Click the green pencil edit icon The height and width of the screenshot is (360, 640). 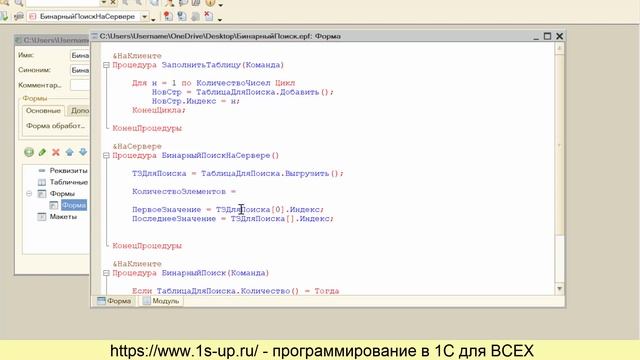(x=42, y=152)
